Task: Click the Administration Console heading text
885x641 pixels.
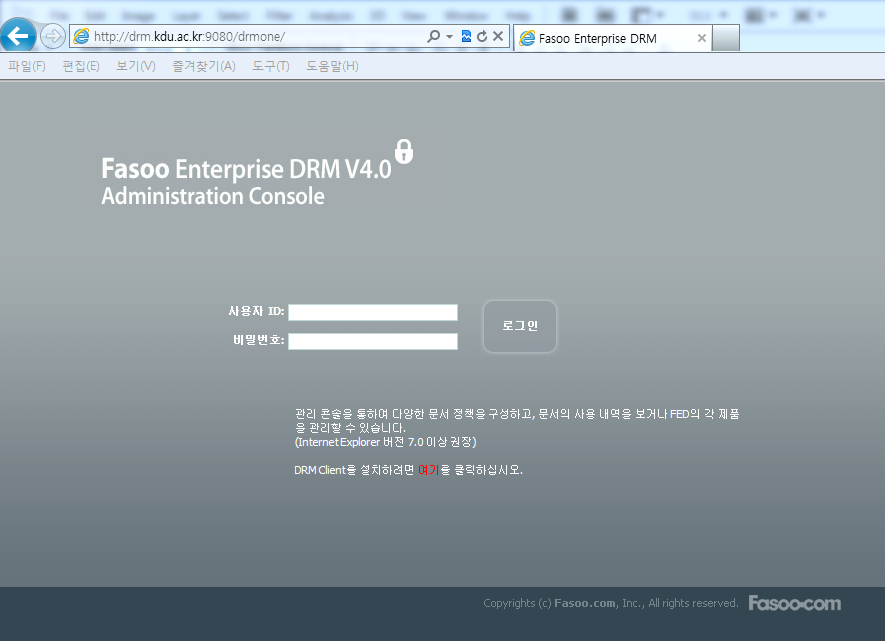Action: pos(213,196)
